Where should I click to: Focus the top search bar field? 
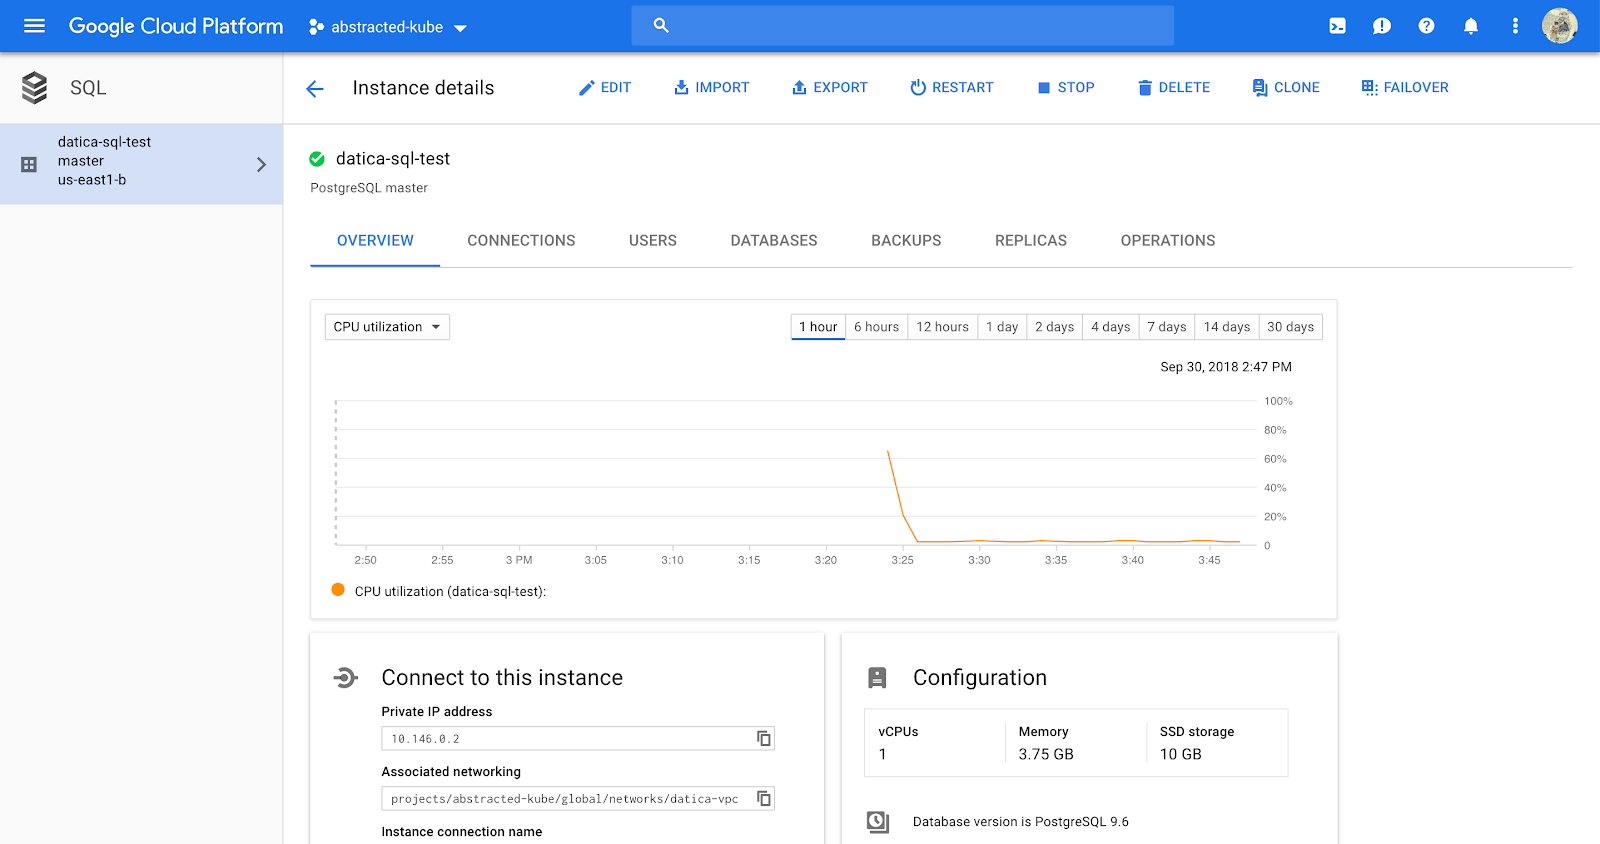point(902,25)
